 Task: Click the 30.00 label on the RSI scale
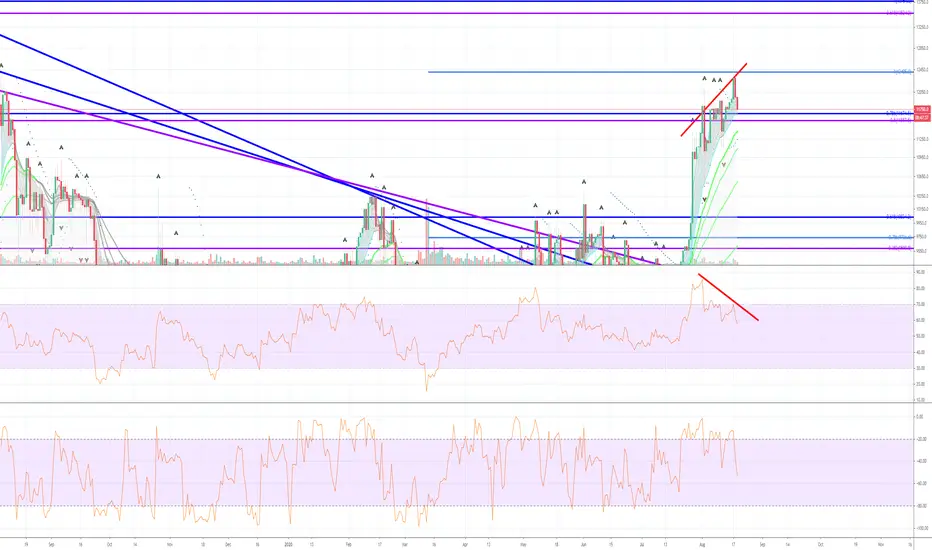921,368
